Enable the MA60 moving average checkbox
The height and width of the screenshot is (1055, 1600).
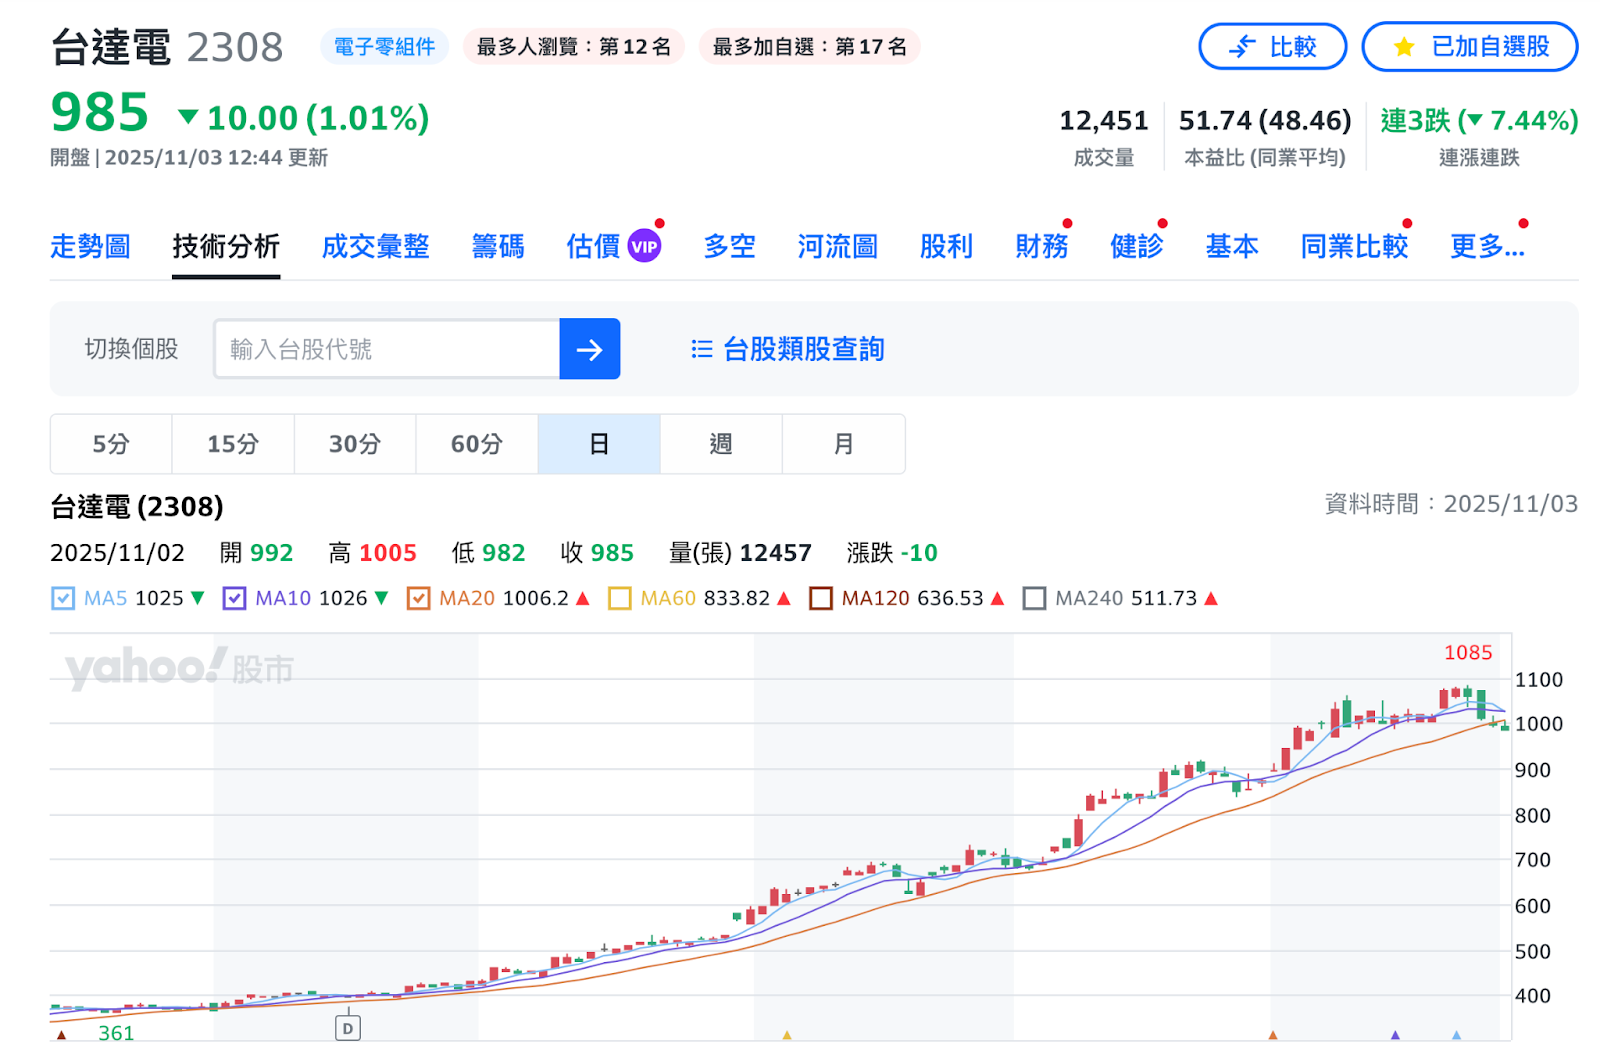coord(619,598)
